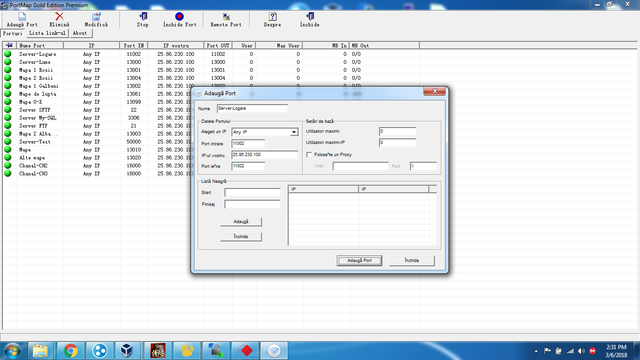Image resolution: width=640 pixels, height=360 pixels.
Task: Click the Utilizatori maximi-IP input field
Action: (398, 142)
